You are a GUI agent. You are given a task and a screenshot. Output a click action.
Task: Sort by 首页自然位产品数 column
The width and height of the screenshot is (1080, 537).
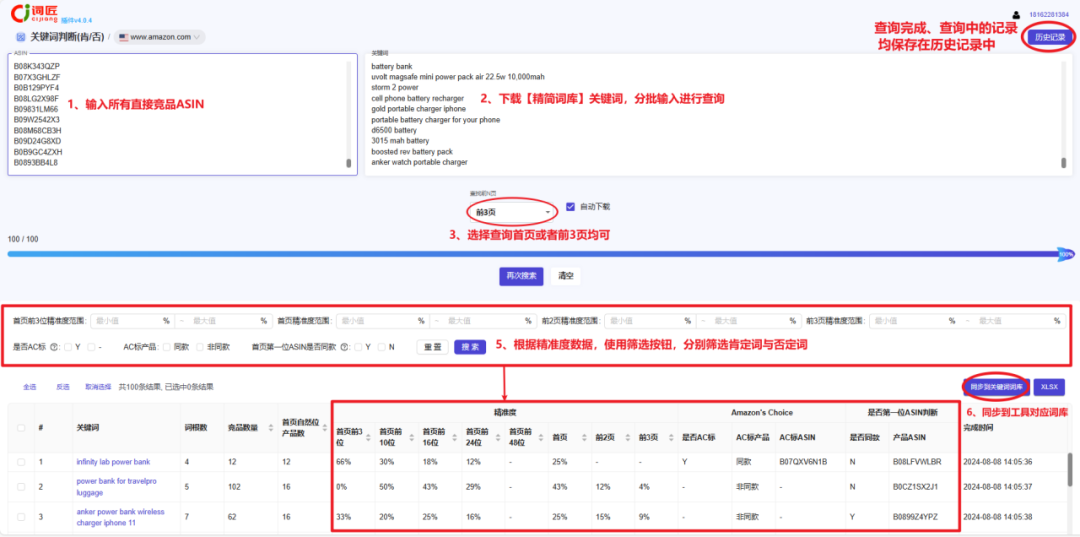pyautogui.click(x=324, y=428)
